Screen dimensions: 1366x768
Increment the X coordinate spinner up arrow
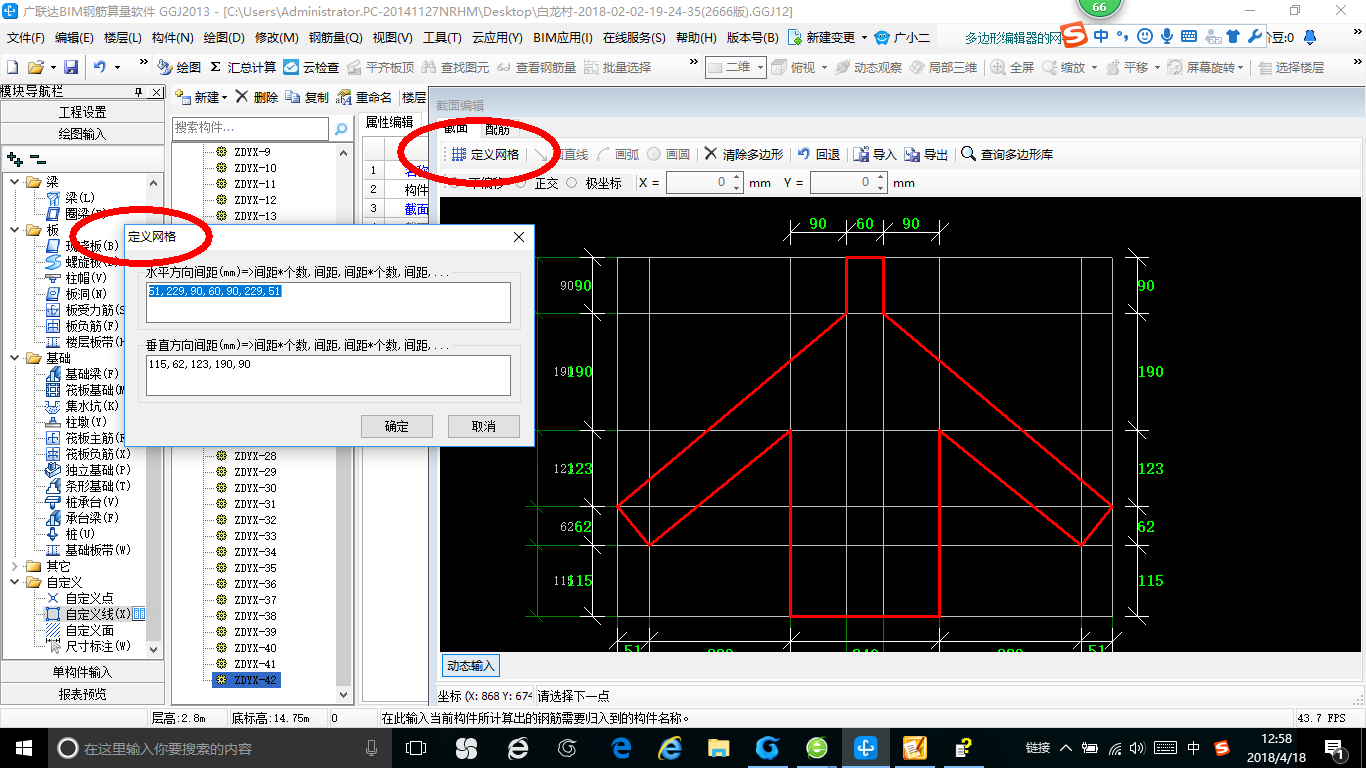(737, 178)
